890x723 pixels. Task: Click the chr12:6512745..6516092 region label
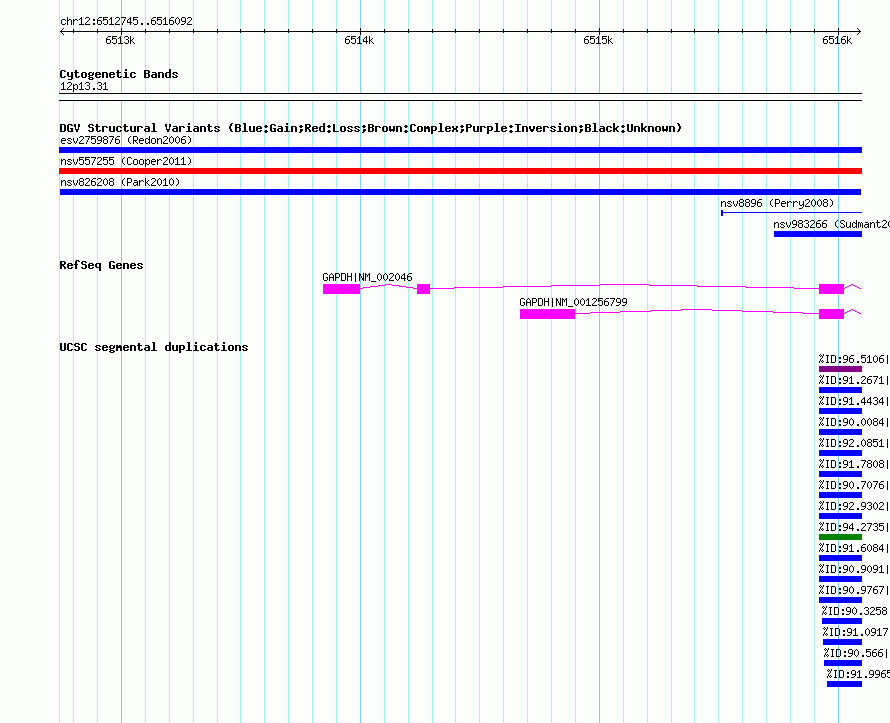click(x=126, y=21)
